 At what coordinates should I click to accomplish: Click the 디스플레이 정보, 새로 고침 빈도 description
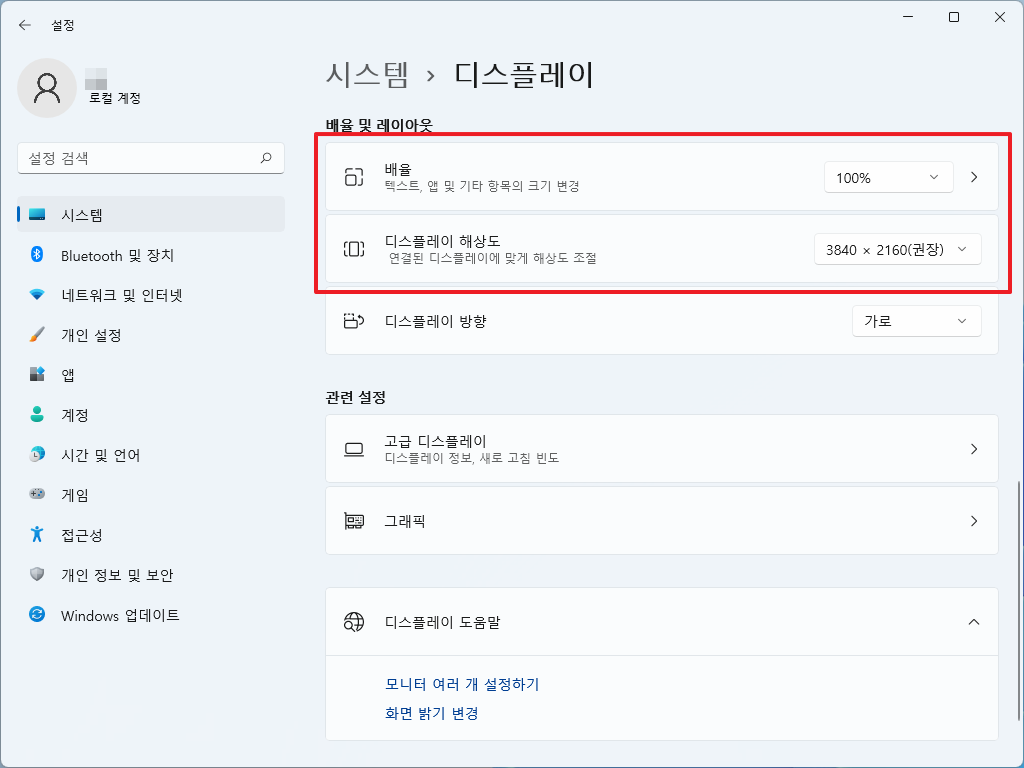472,458
